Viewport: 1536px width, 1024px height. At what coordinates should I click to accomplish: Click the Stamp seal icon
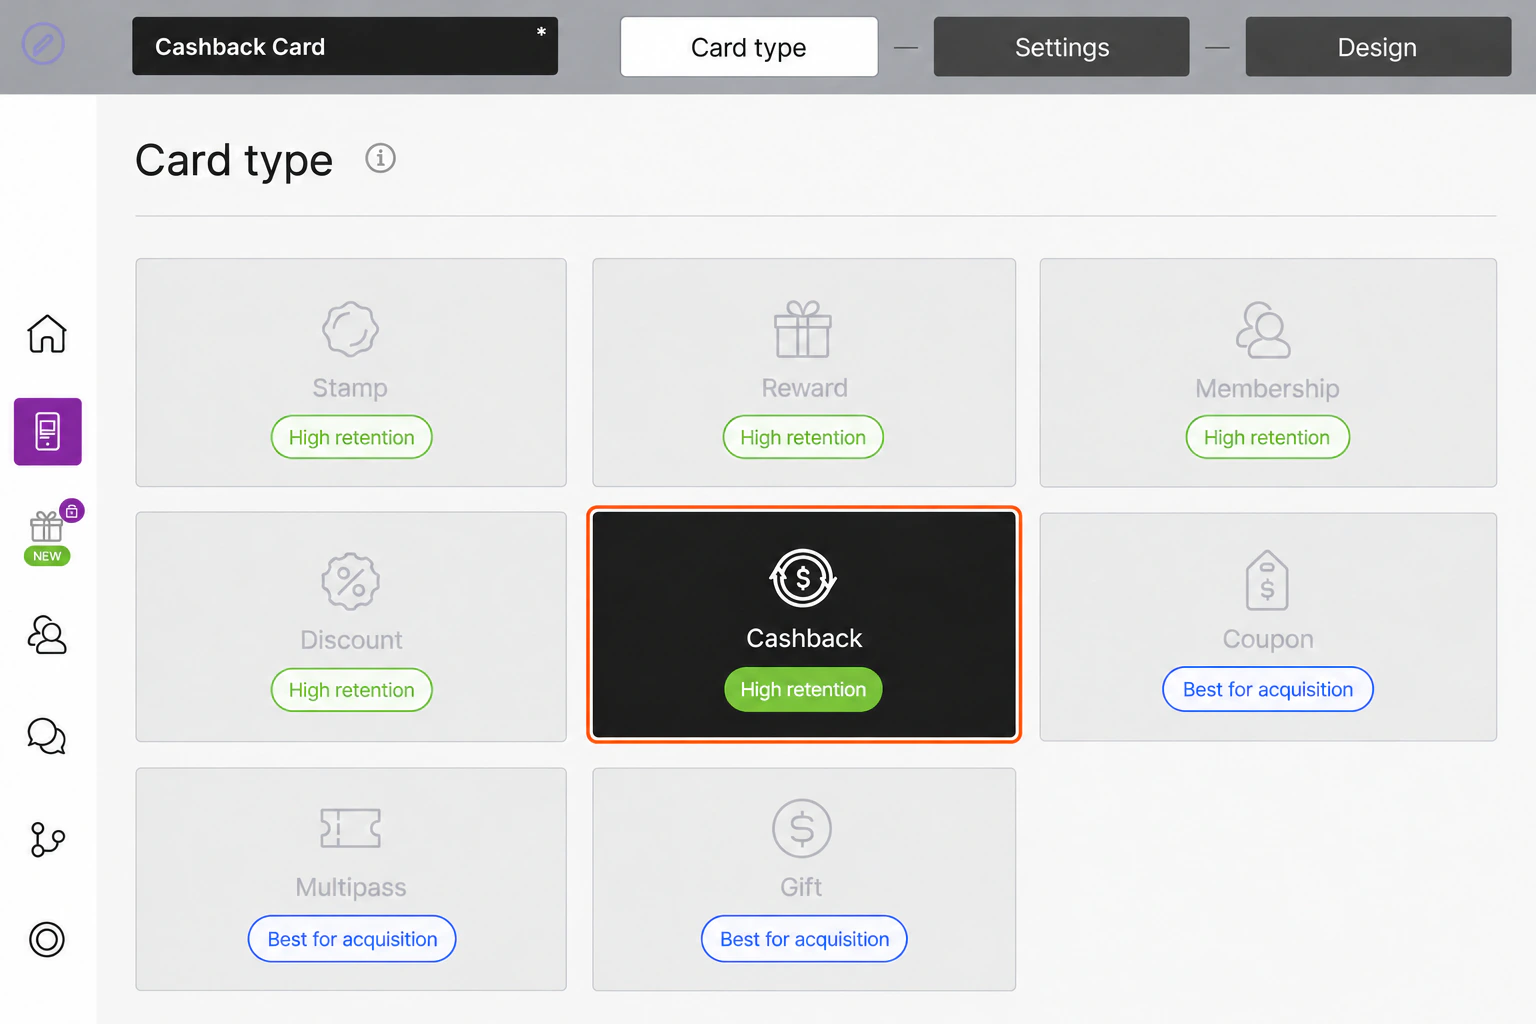(x=350, y=329)
